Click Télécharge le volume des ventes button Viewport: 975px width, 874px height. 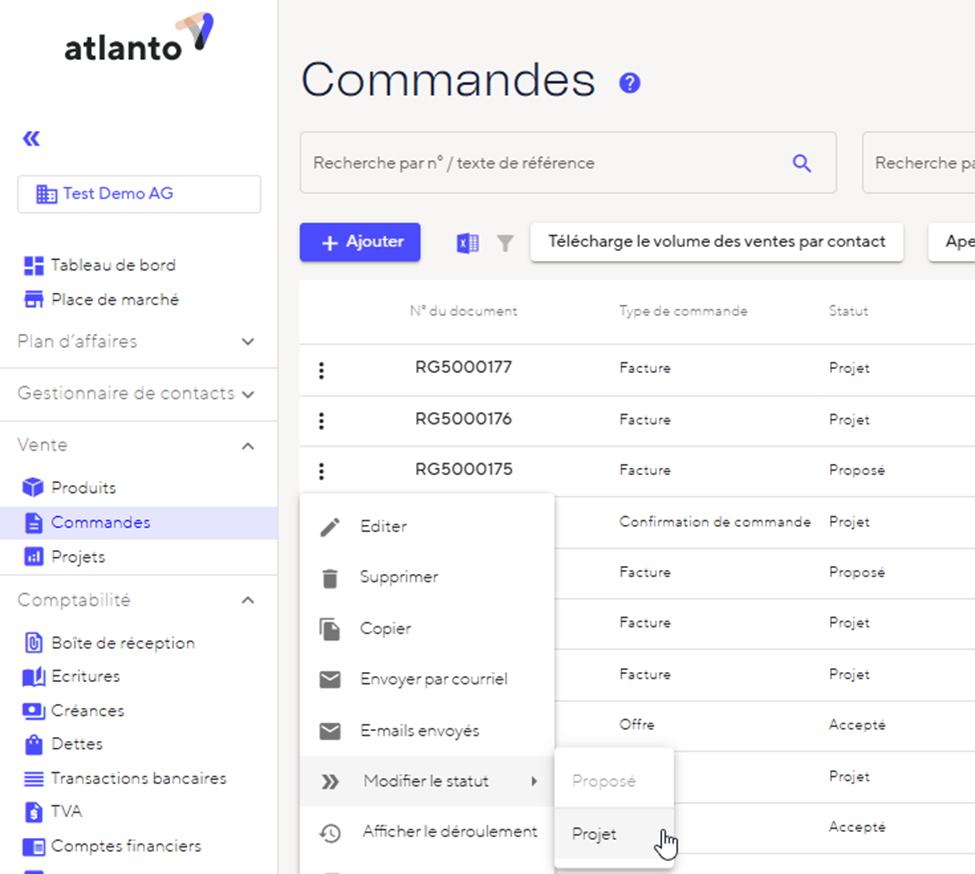pos(716,242)
